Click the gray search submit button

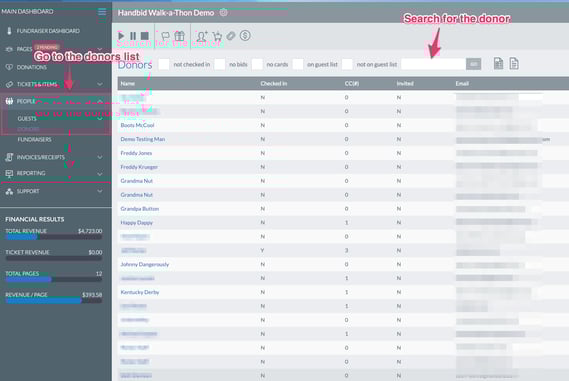474,64
